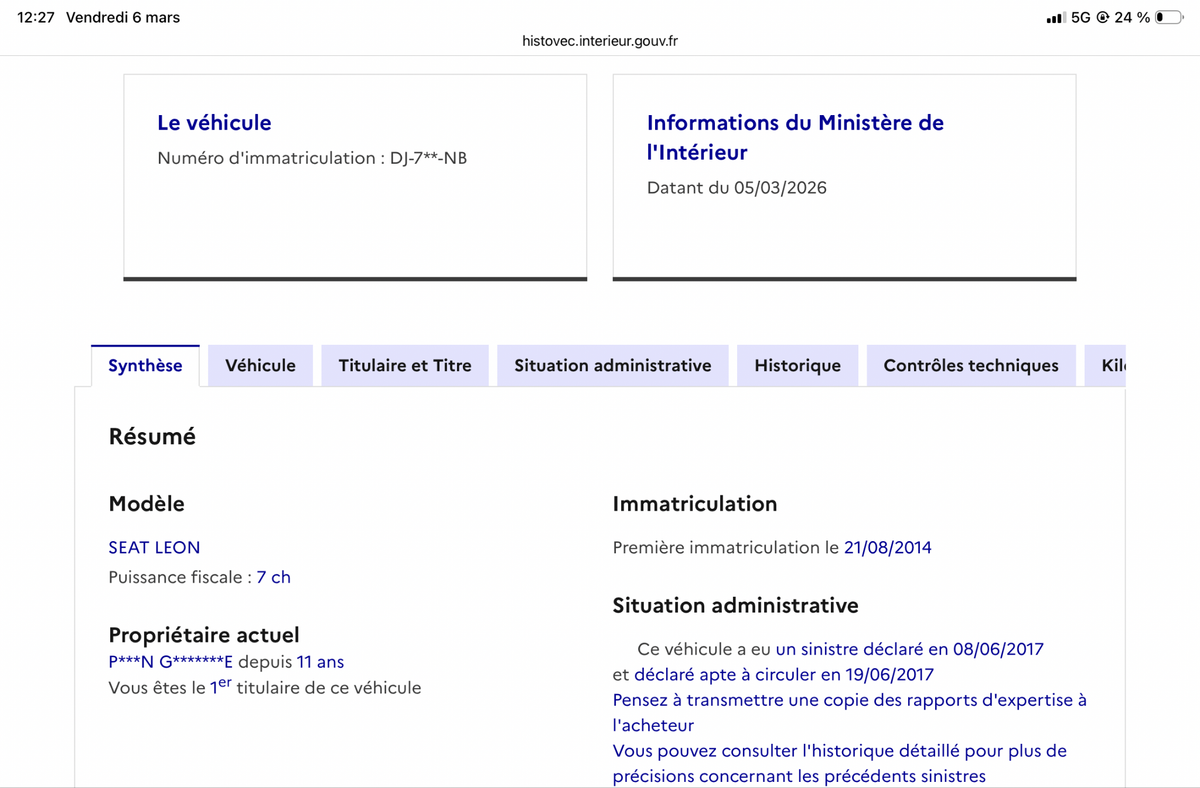Tap the orientation lock icon in the status bar
The width and height of the screenshot is (1200, 788).
click(x=1103, y=18)
